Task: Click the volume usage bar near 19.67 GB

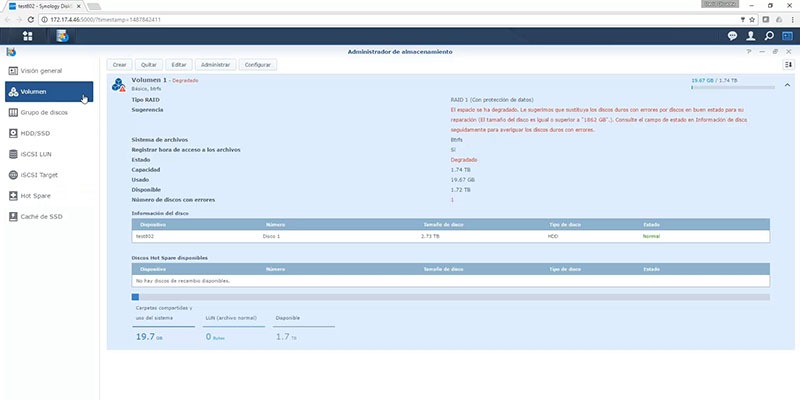Action: pos(733,87)
